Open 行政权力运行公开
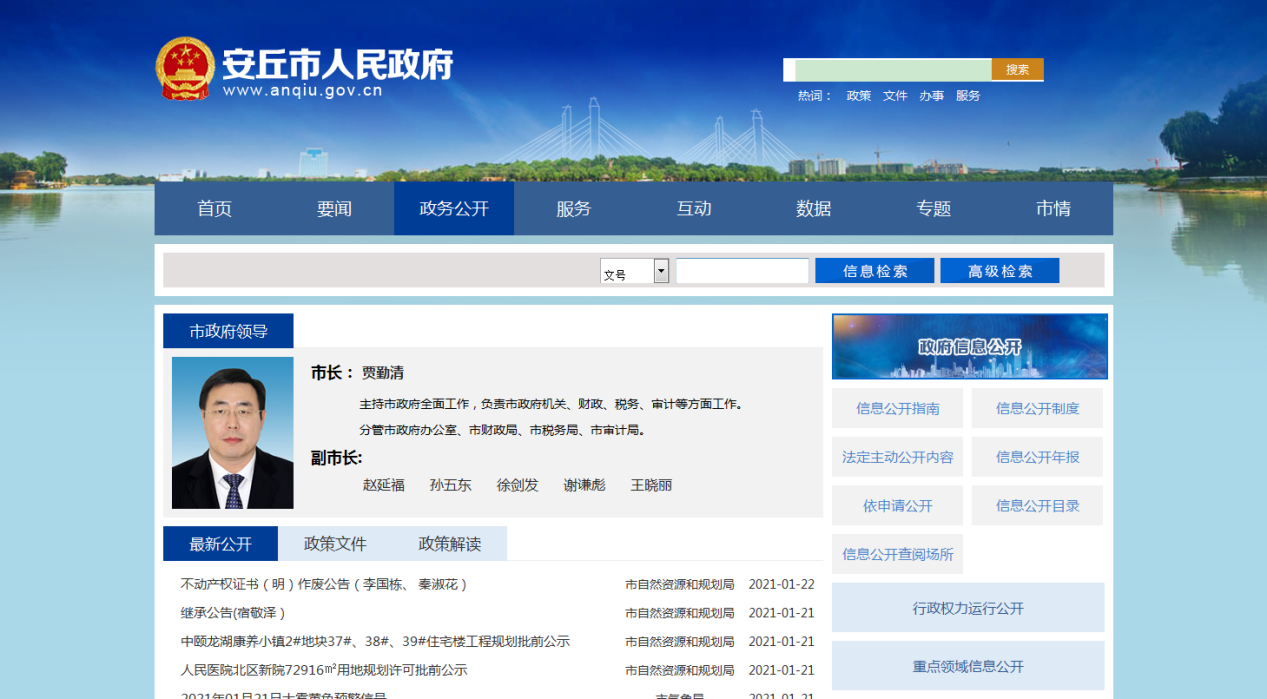 tap(968, 608)
